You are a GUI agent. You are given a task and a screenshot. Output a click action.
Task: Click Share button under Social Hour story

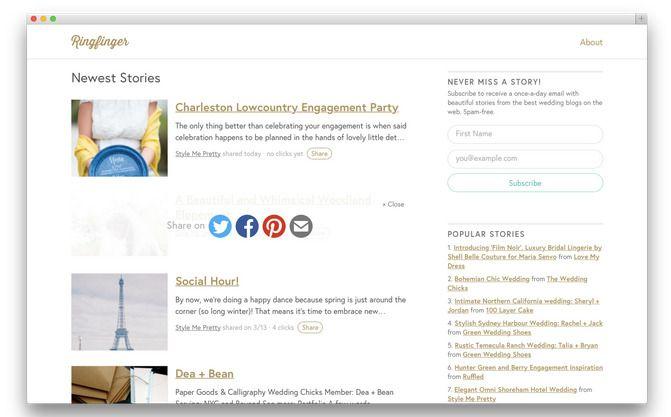pyautogui.click(x=310, y=328)
